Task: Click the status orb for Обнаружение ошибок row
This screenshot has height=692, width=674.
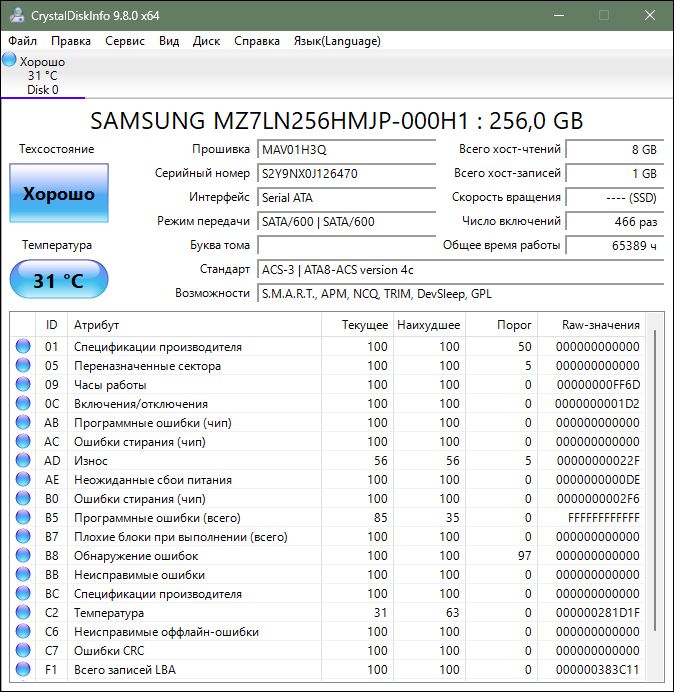Action: click(23, 555)
